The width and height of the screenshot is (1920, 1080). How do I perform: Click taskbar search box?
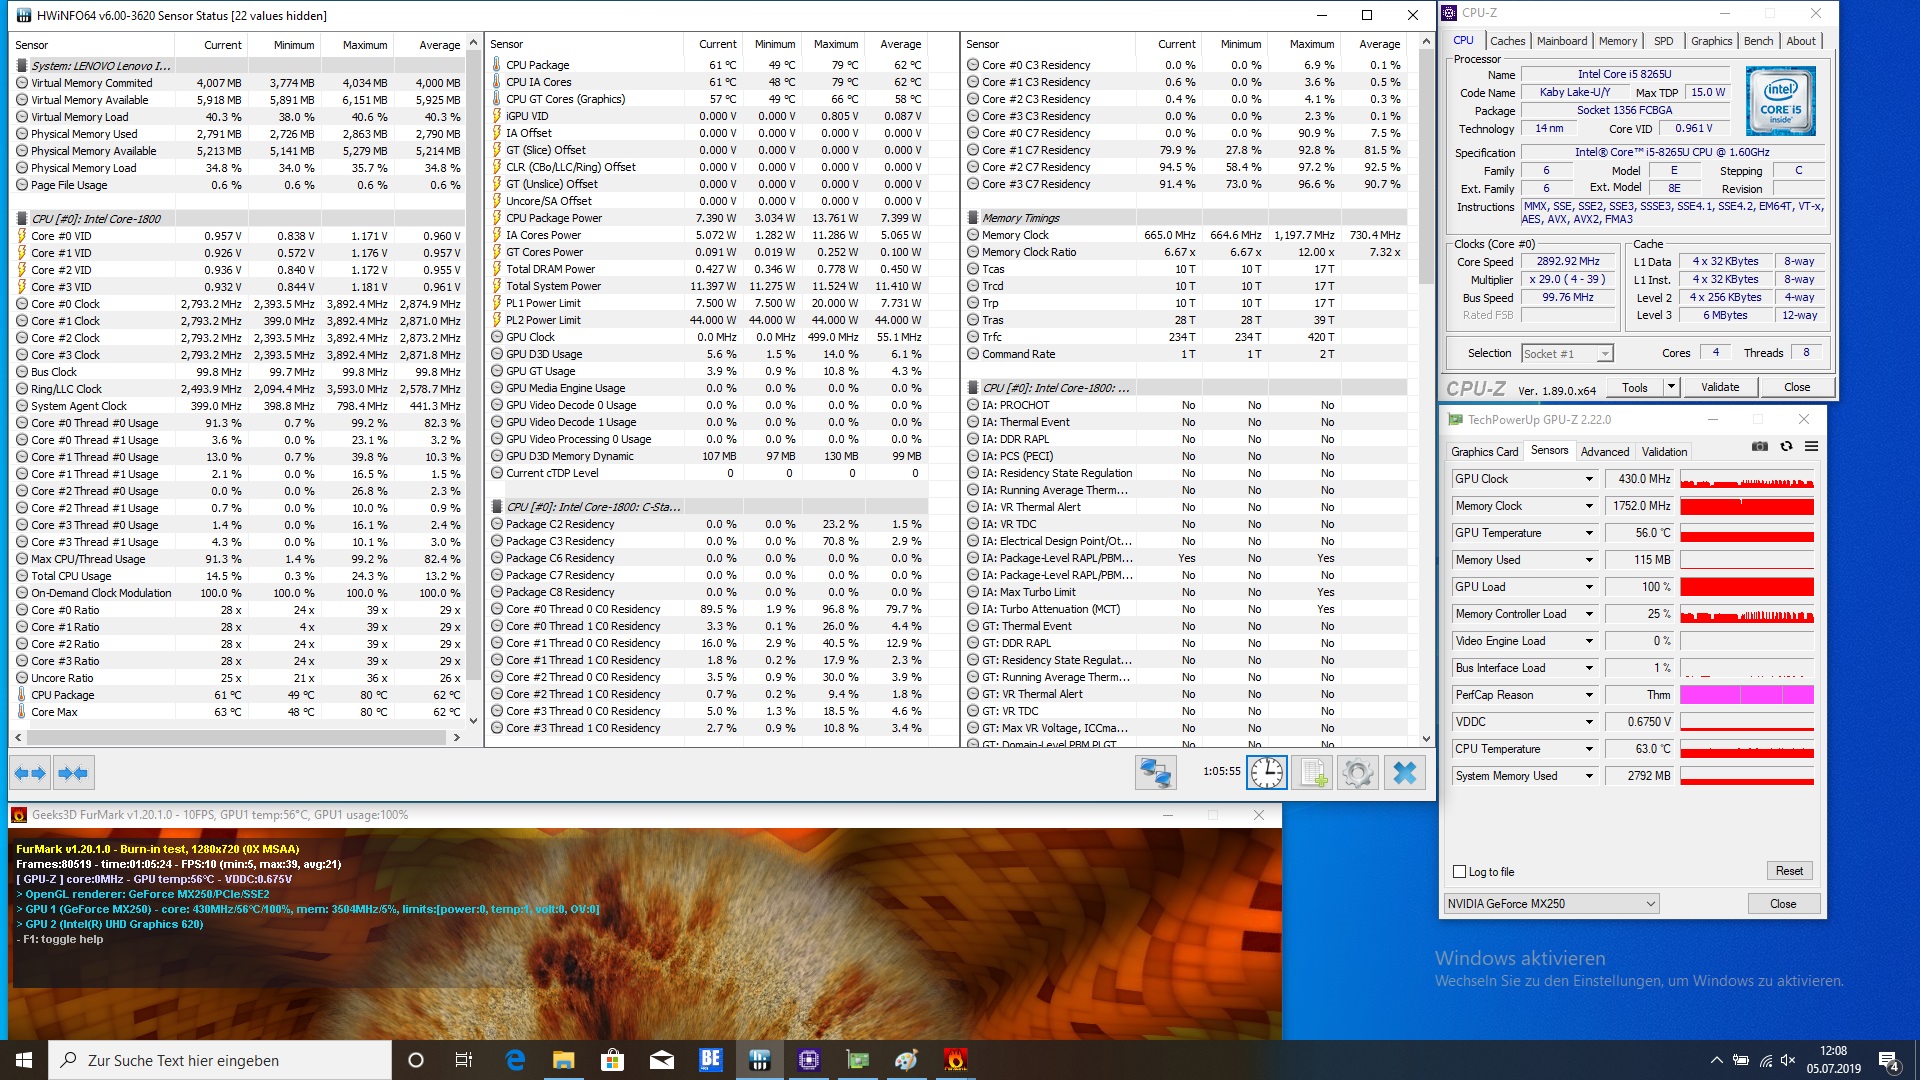click(220, 1060)
